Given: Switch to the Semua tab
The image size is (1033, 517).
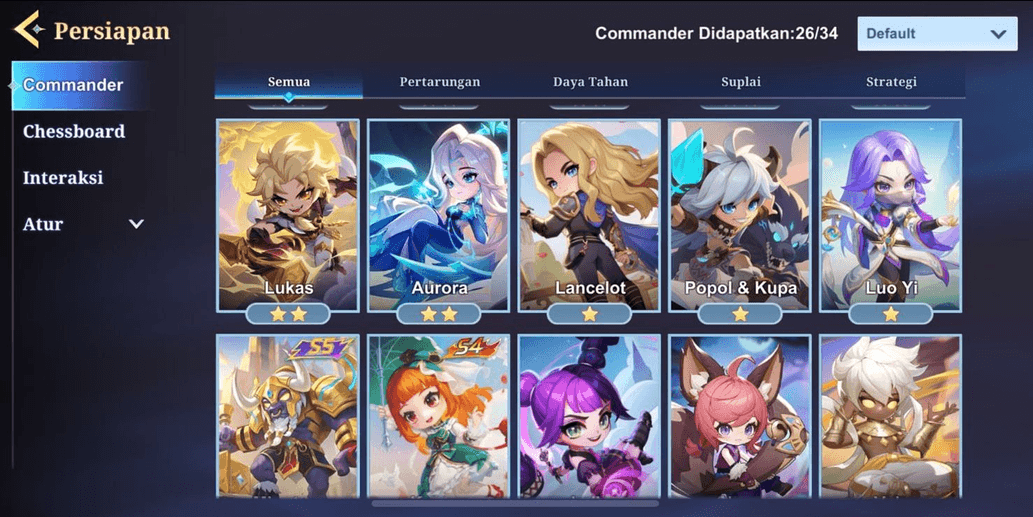Looking at the screenshot, I should [289, 82].
